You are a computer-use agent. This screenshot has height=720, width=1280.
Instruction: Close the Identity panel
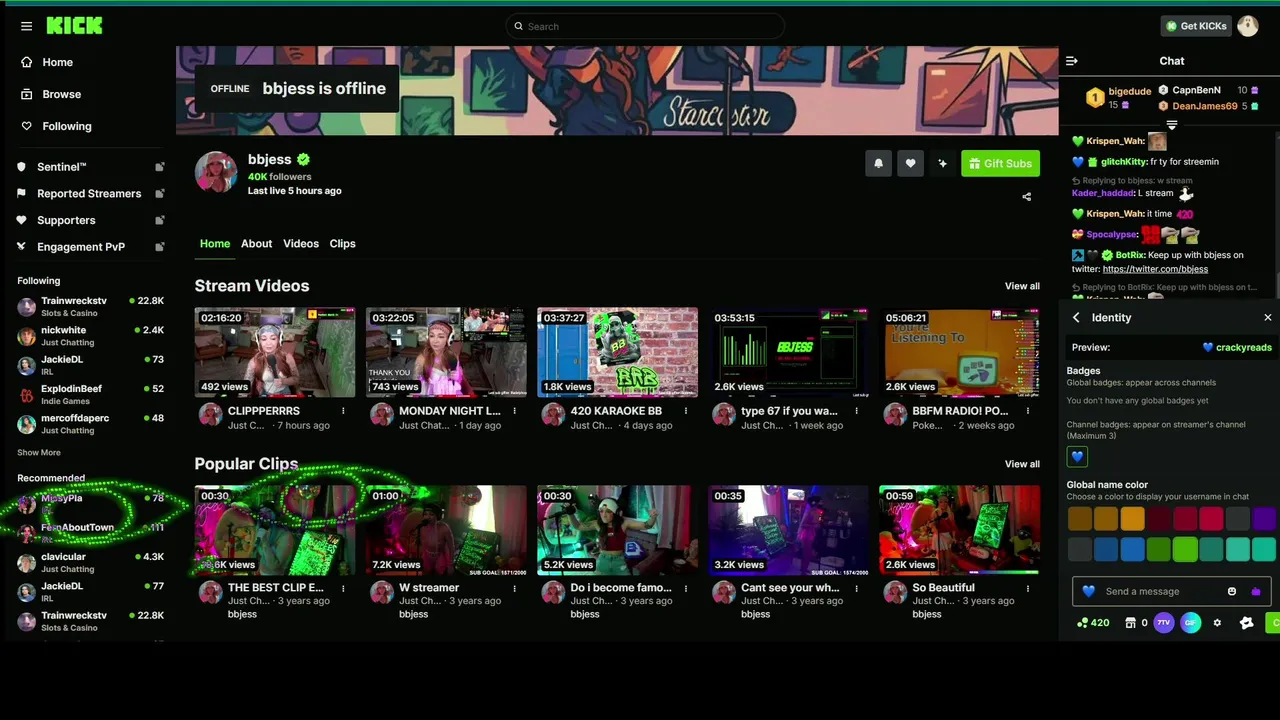point(1267,318)
